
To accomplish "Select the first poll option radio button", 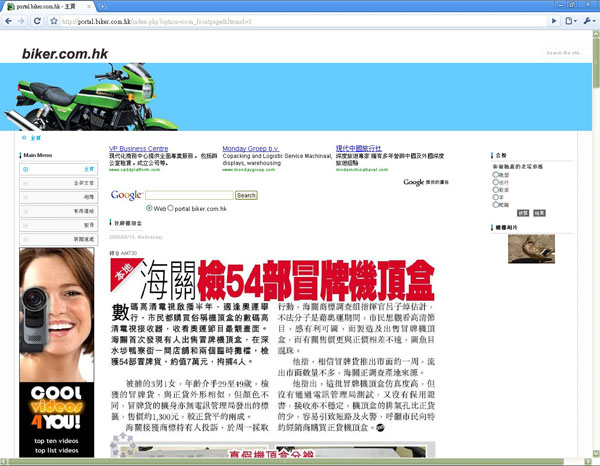I will pos(495,175).
